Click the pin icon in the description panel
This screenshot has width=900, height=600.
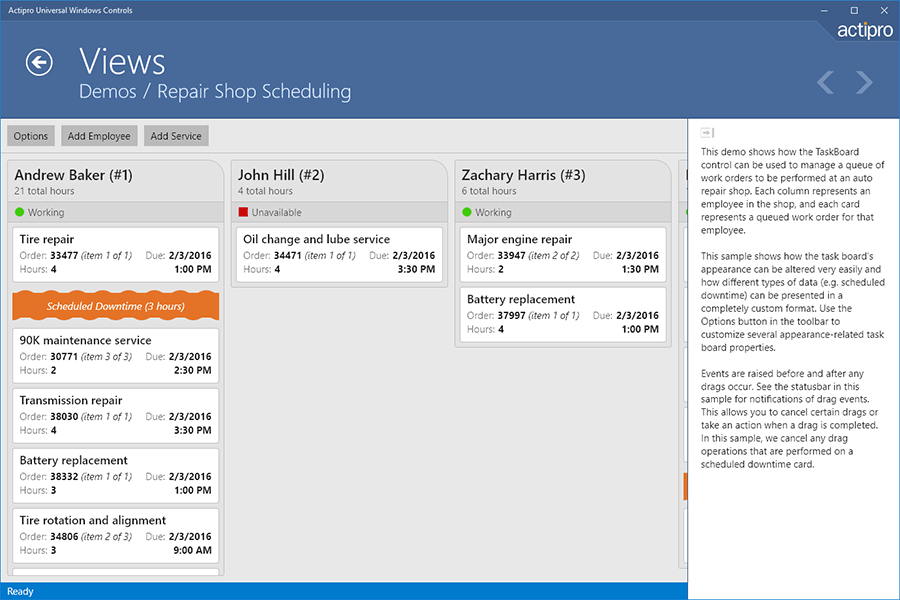pyautogui.click(x=707, y=132)
